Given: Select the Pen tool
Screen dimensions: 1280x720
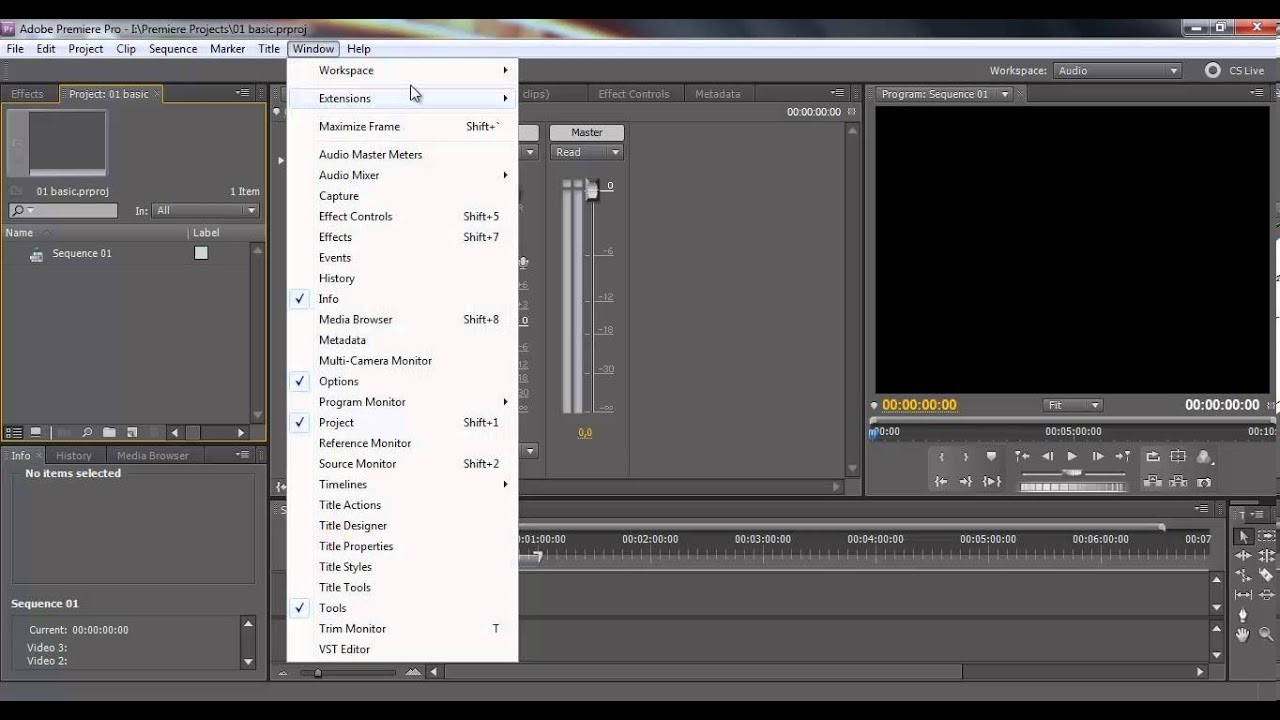Looking at the screenshot, I should coord(1243,614).
